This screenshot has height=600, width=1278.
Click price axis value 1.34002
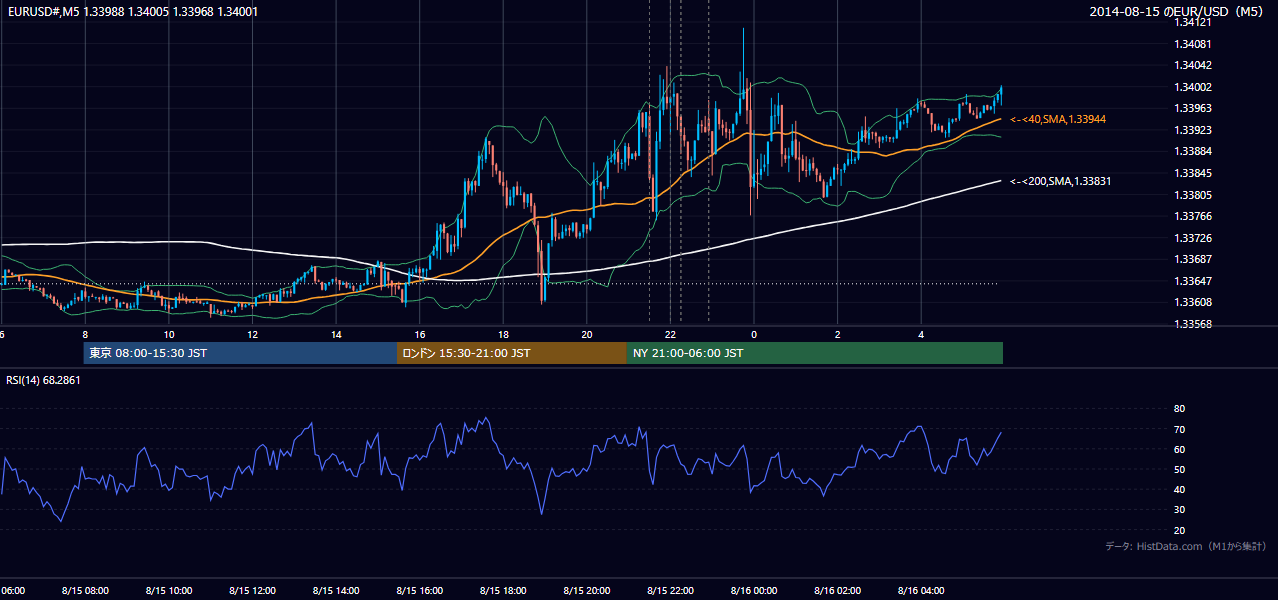pos(1194,87)
